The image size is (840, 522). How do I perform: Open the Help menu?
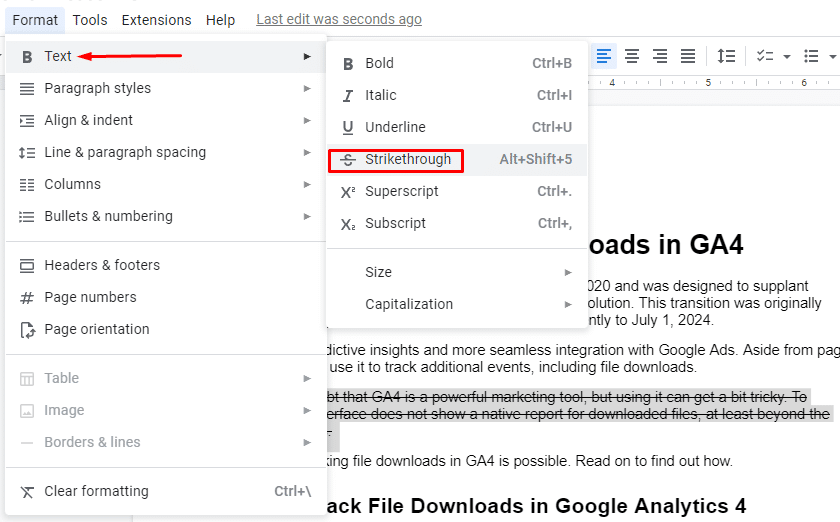click(x=220, y=20)
